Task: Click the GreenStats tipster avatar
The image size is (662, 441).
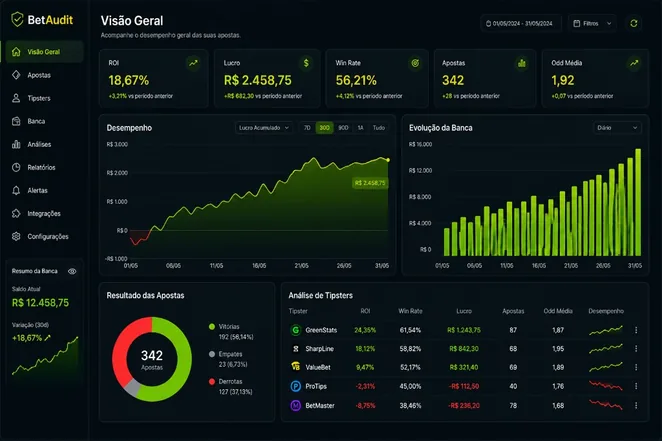Action: 296,330
